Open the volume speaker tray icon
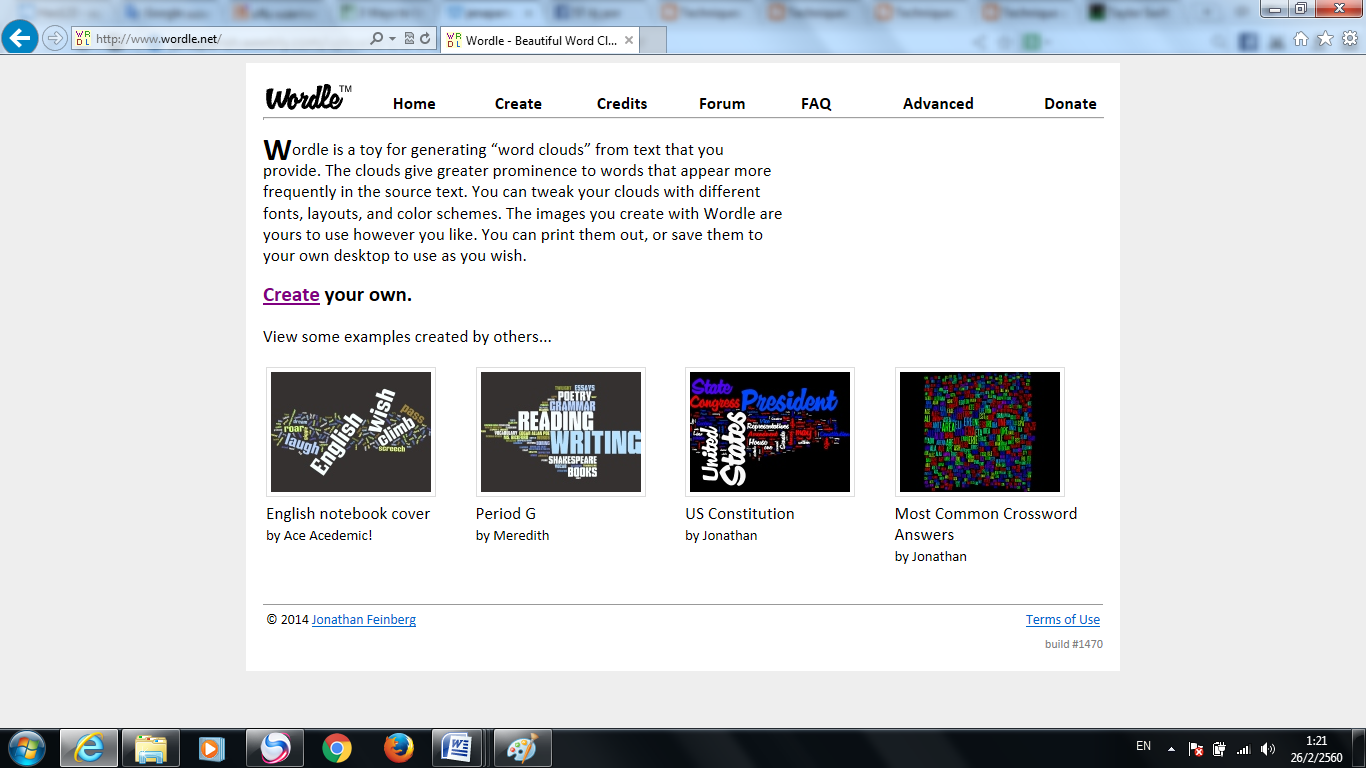This screenshot has height=768, width=1366. (1268, 748)
